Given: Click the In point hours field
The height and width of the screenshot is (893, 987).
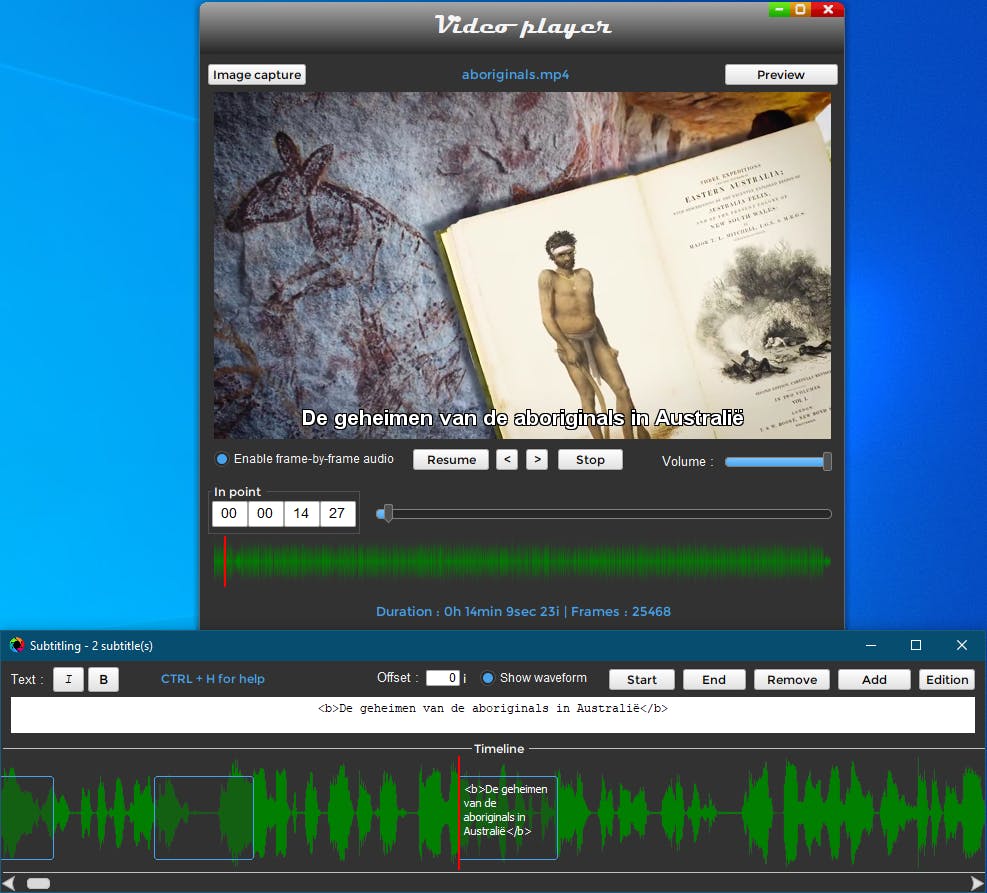Looking at the screenshot, I should pyautogui.click(x=229, y=514).
